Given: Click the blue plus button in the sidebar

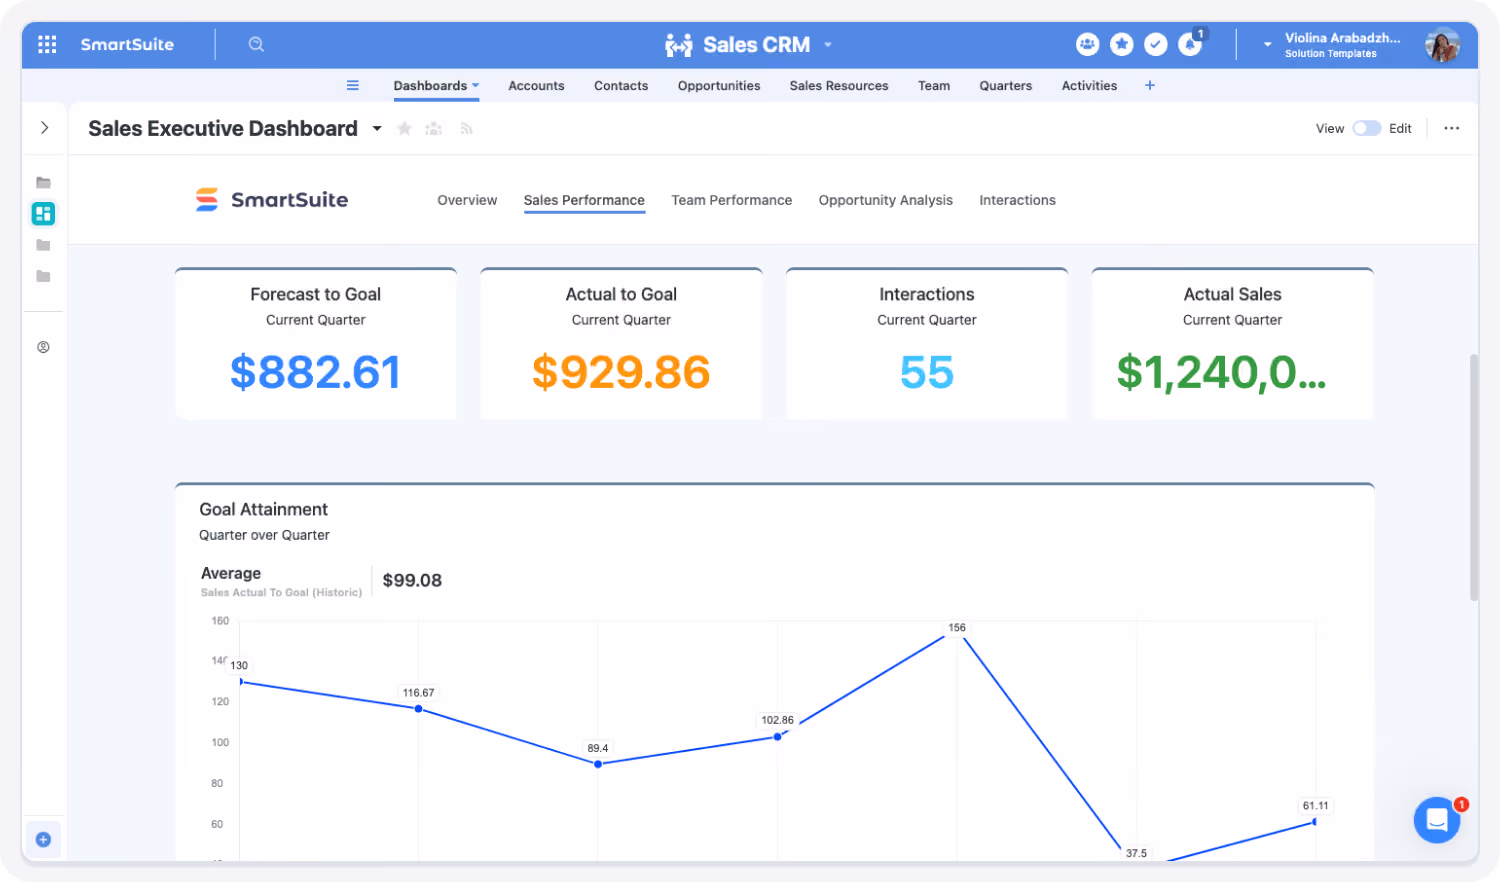Looking at the screenshot, I should tap(43, 840).
